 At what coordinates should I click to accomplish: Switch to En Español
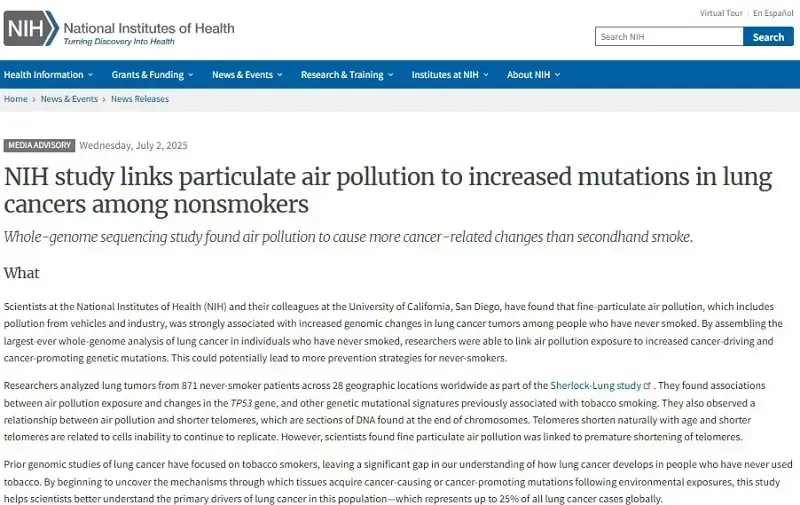coord(773,13)
